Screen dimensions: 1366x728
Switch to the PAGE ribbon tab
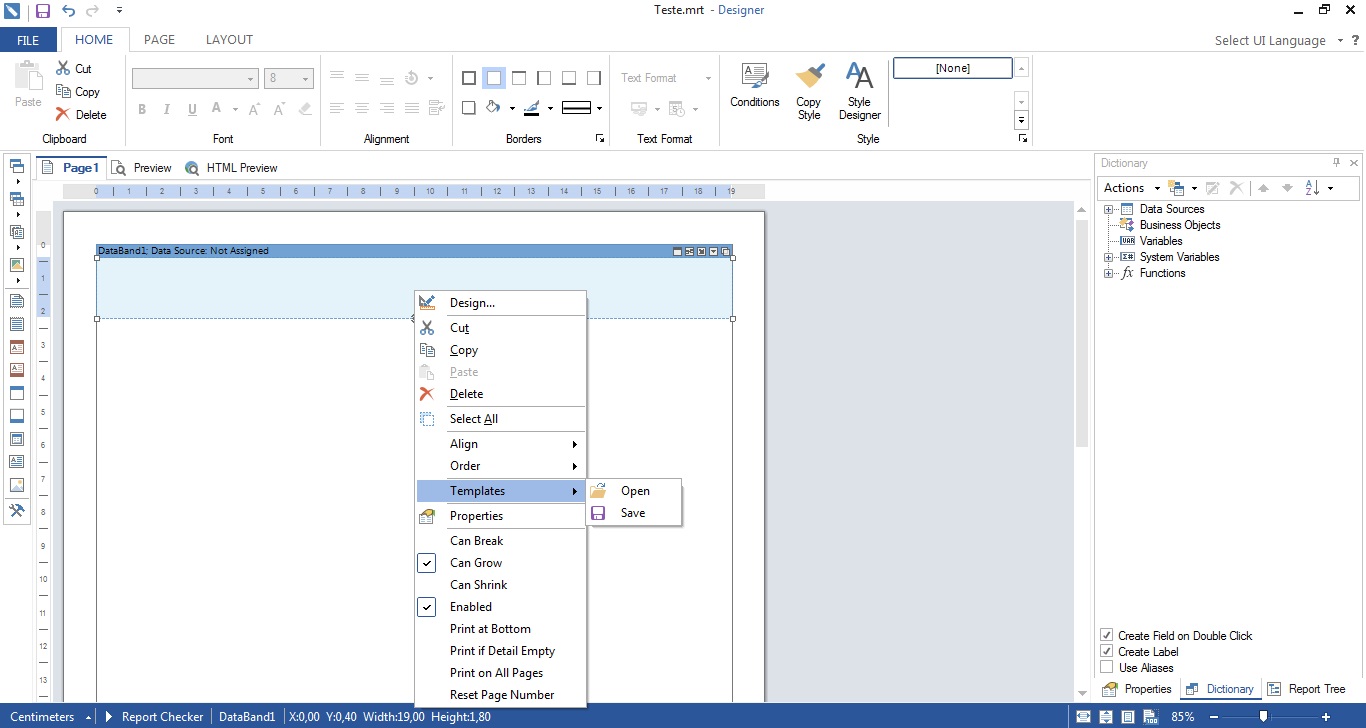pyautogui.click(x=159, y=40)
